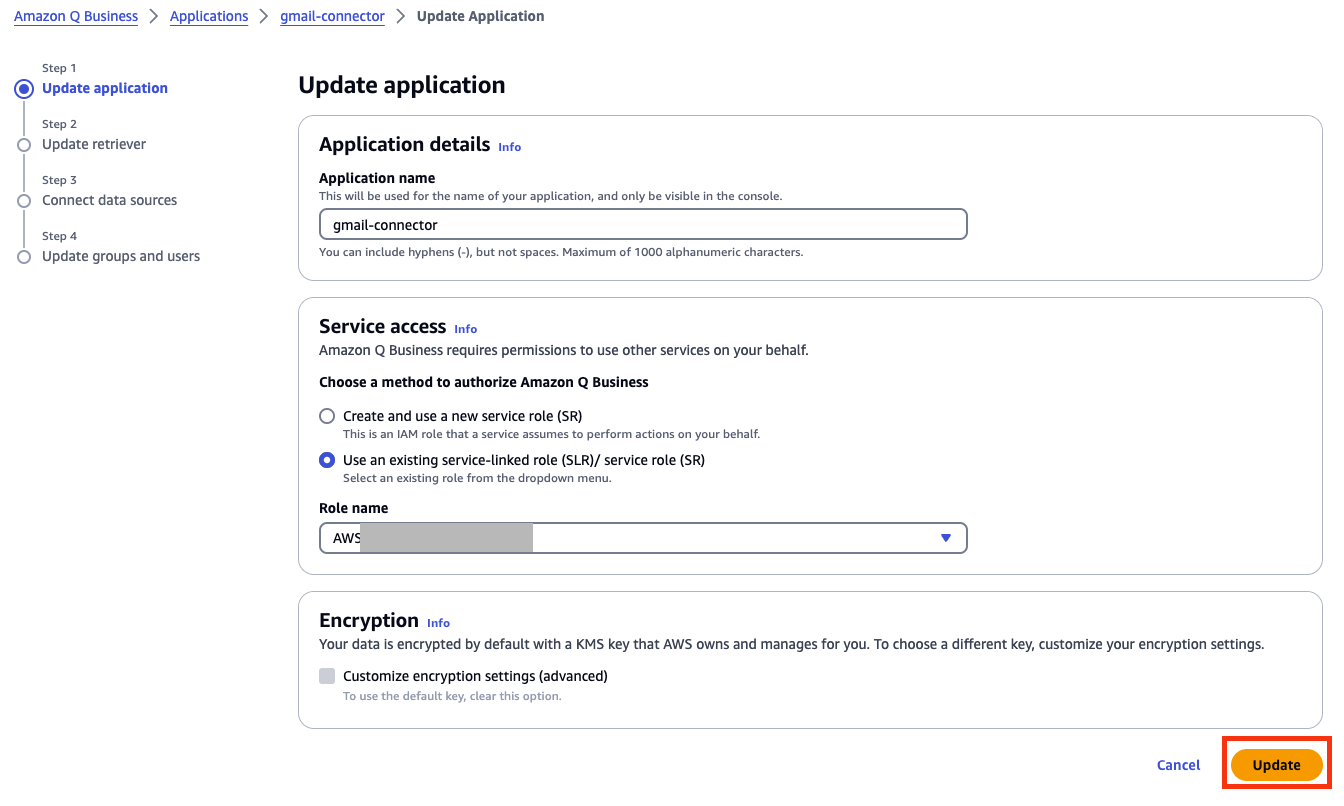Screen dimensions: 1344x806
Task: Enable Customize encryption settings checkbox
Action: click(327, 676)
